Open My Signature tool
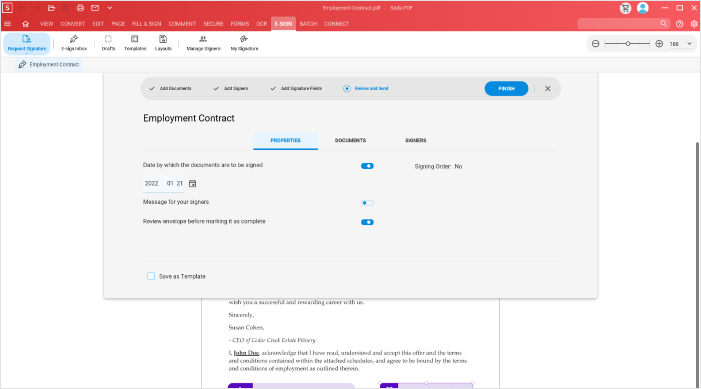 pyautogui.click(x=244, y=43)
